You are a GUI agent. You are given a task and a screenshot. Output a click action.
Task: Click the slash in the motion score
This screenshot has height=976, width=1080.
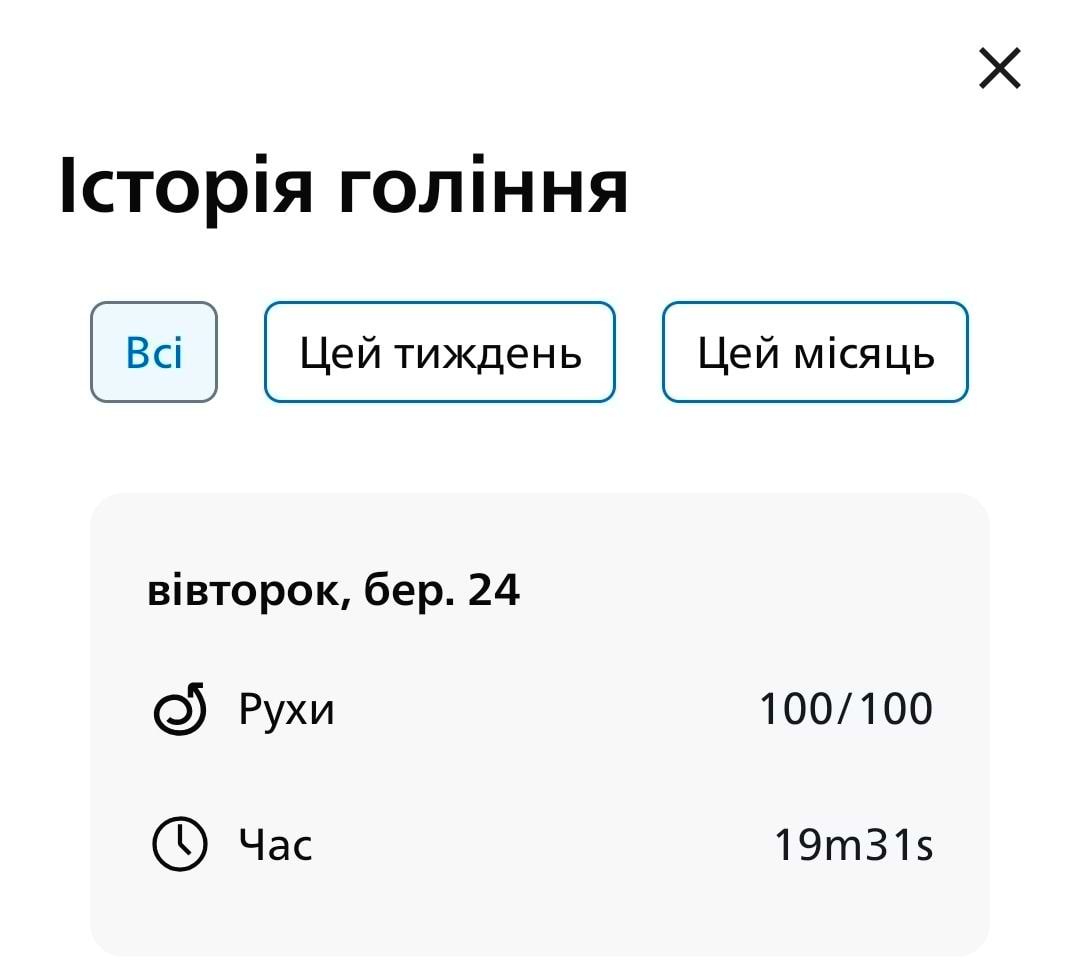844,710
